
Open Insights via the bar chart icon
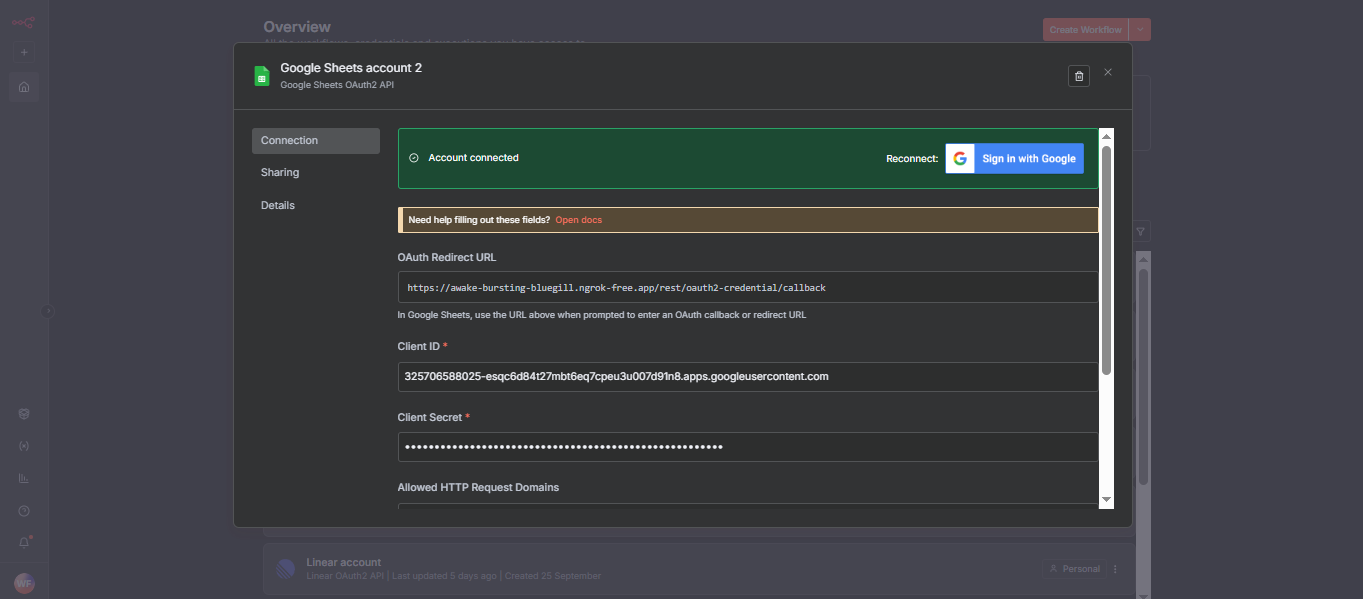(x=23, y=478)
